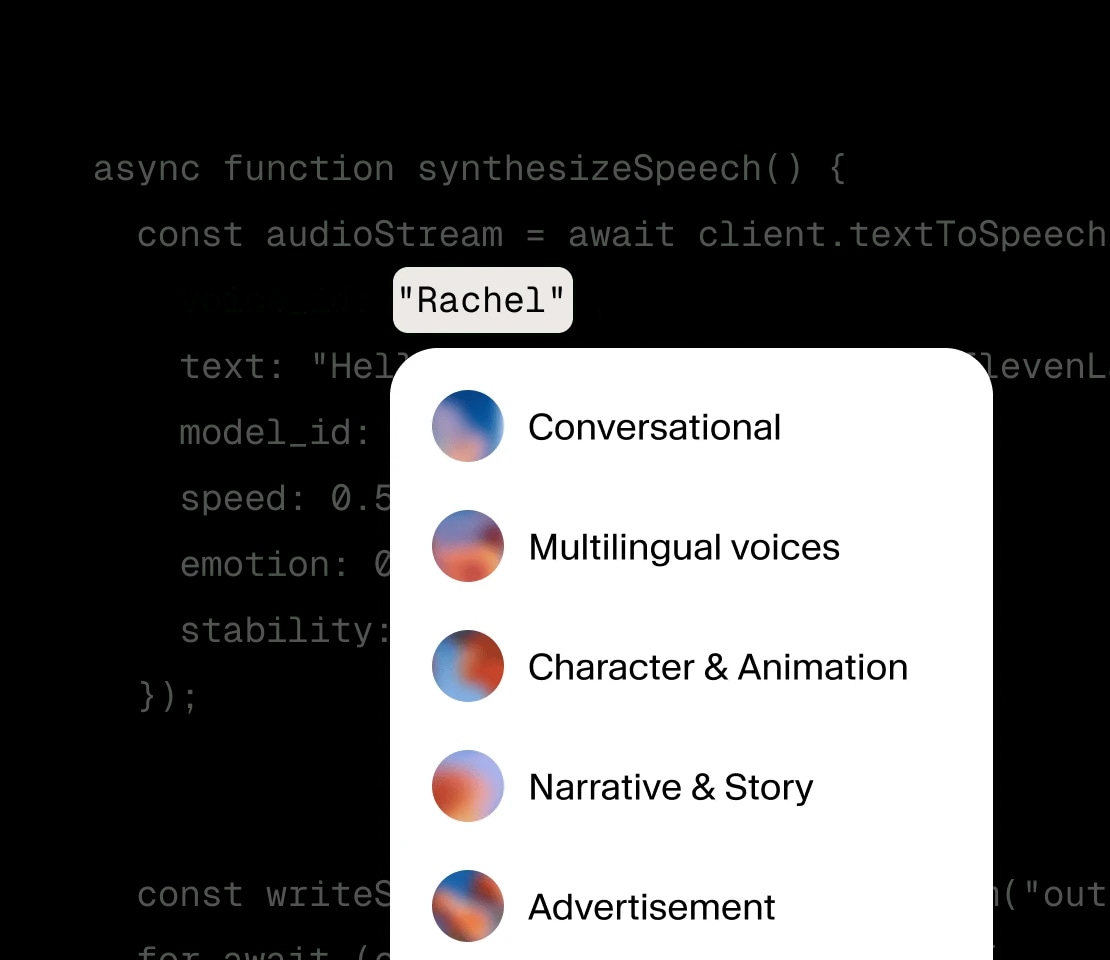Open the "Rachel" voice dropdown
Viewport: 1110px width, 960px height.
[482, 300]
